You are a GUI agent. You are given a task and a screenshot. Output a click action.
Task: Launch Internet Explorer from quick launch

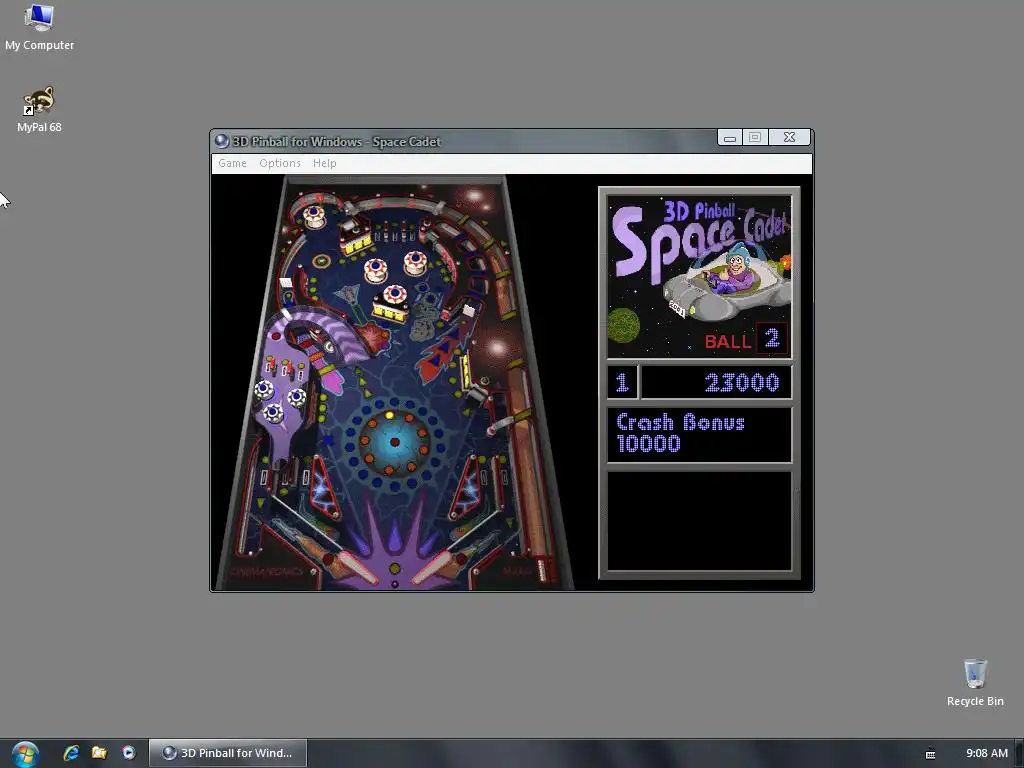point(71,753)
